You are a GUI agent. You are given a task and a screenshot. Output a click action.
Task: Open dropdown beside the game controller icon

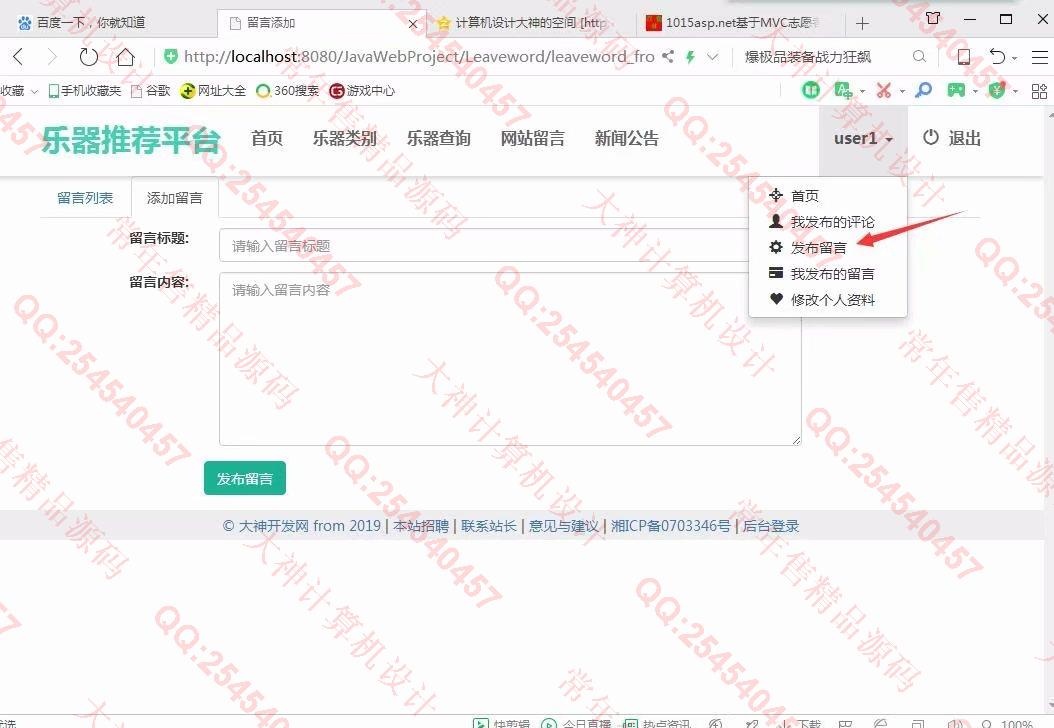click(x=975, y=91)
